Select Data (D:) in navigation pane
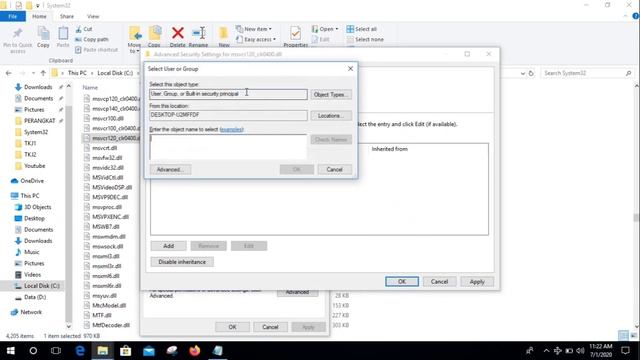640x360 pixels. (35, 297)
